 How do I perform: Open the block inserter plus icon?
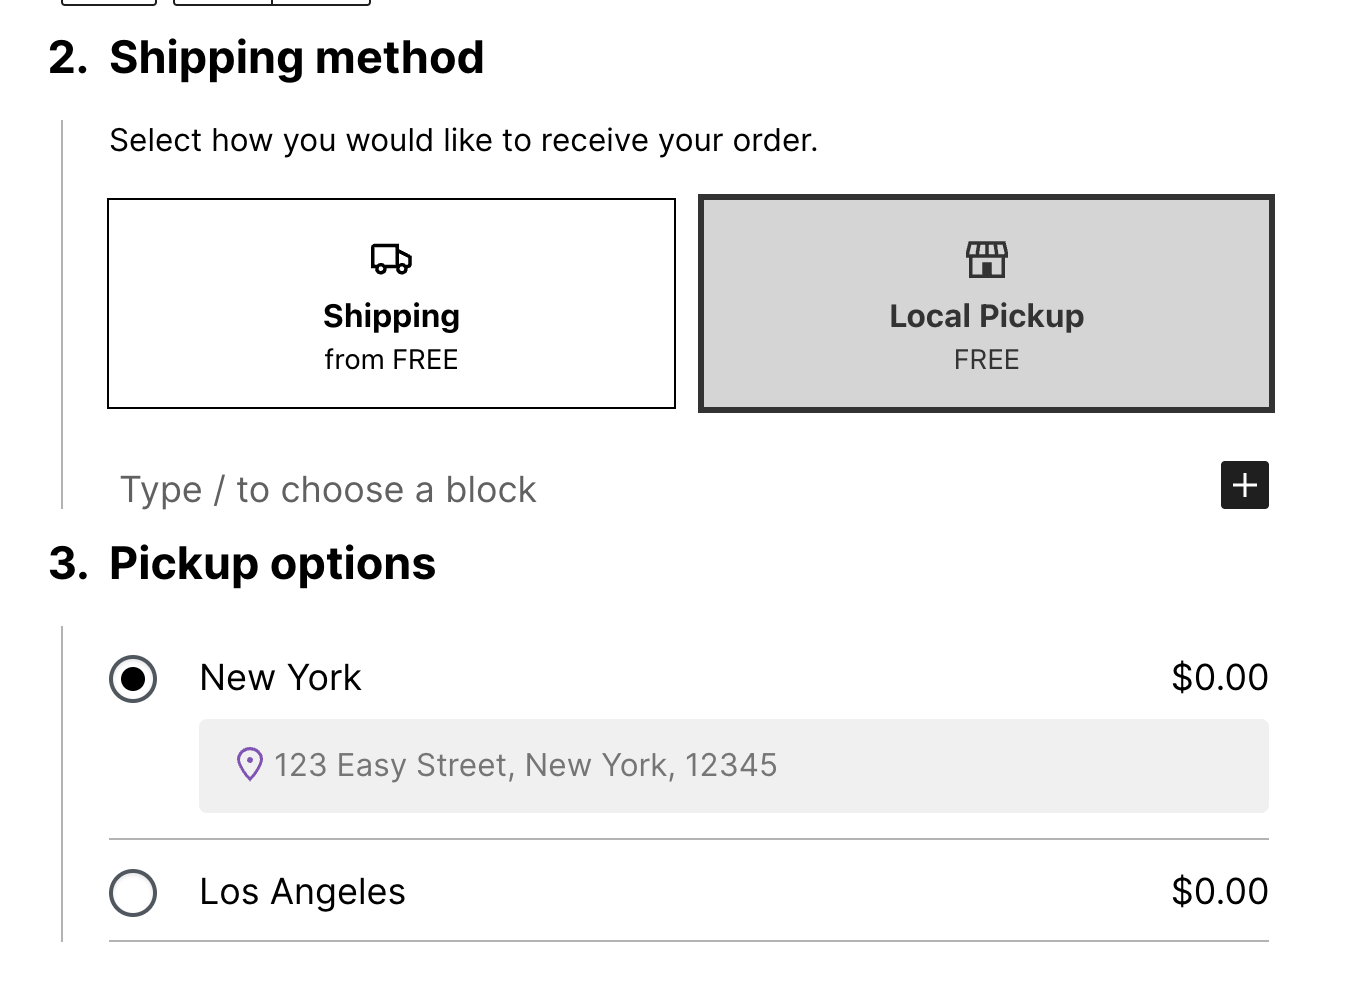click(x=1244, y=485)
